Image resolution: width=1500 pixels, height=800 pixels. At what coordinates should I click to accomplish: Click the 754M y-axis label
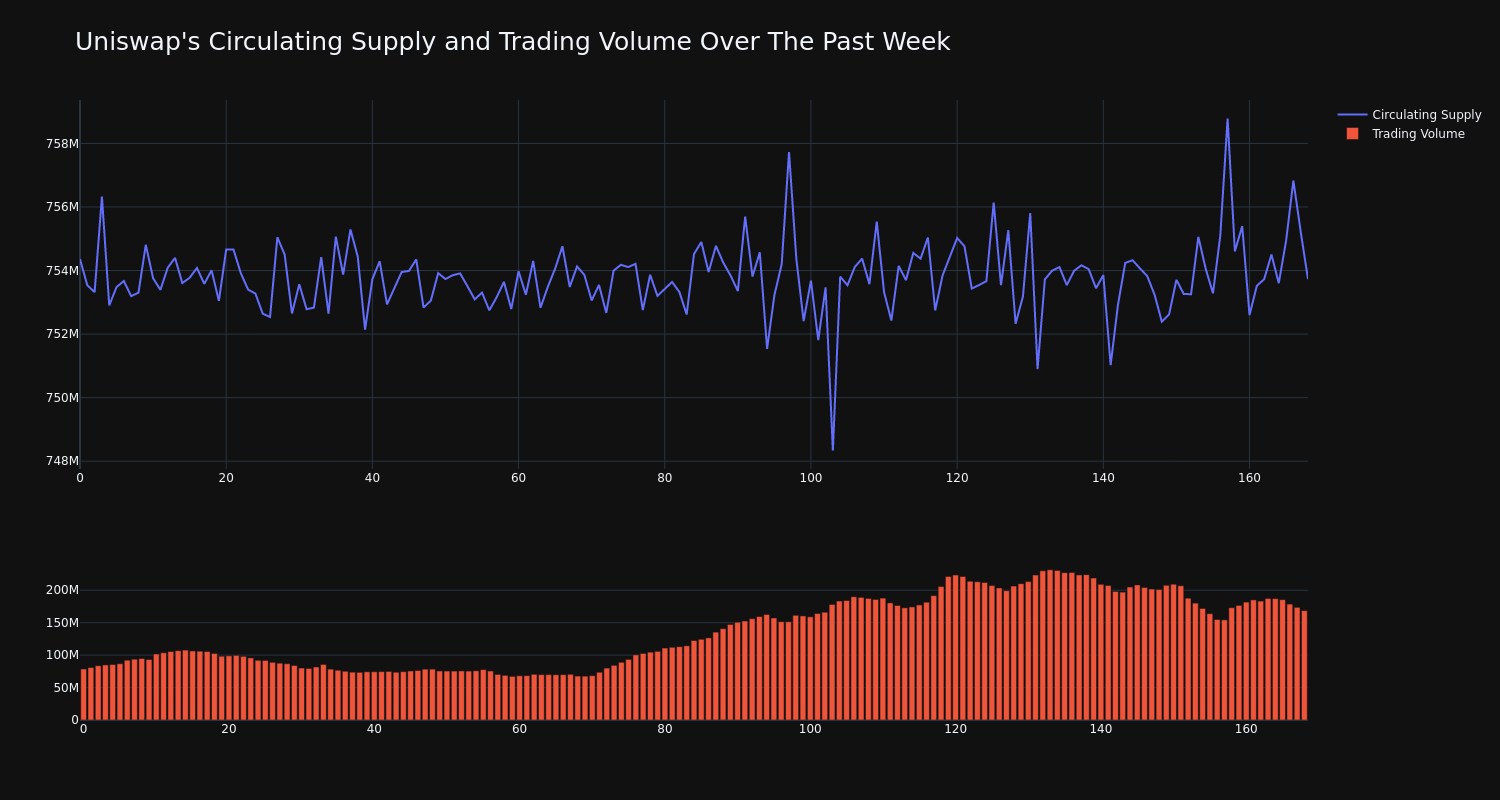click(x=62, y=270)
